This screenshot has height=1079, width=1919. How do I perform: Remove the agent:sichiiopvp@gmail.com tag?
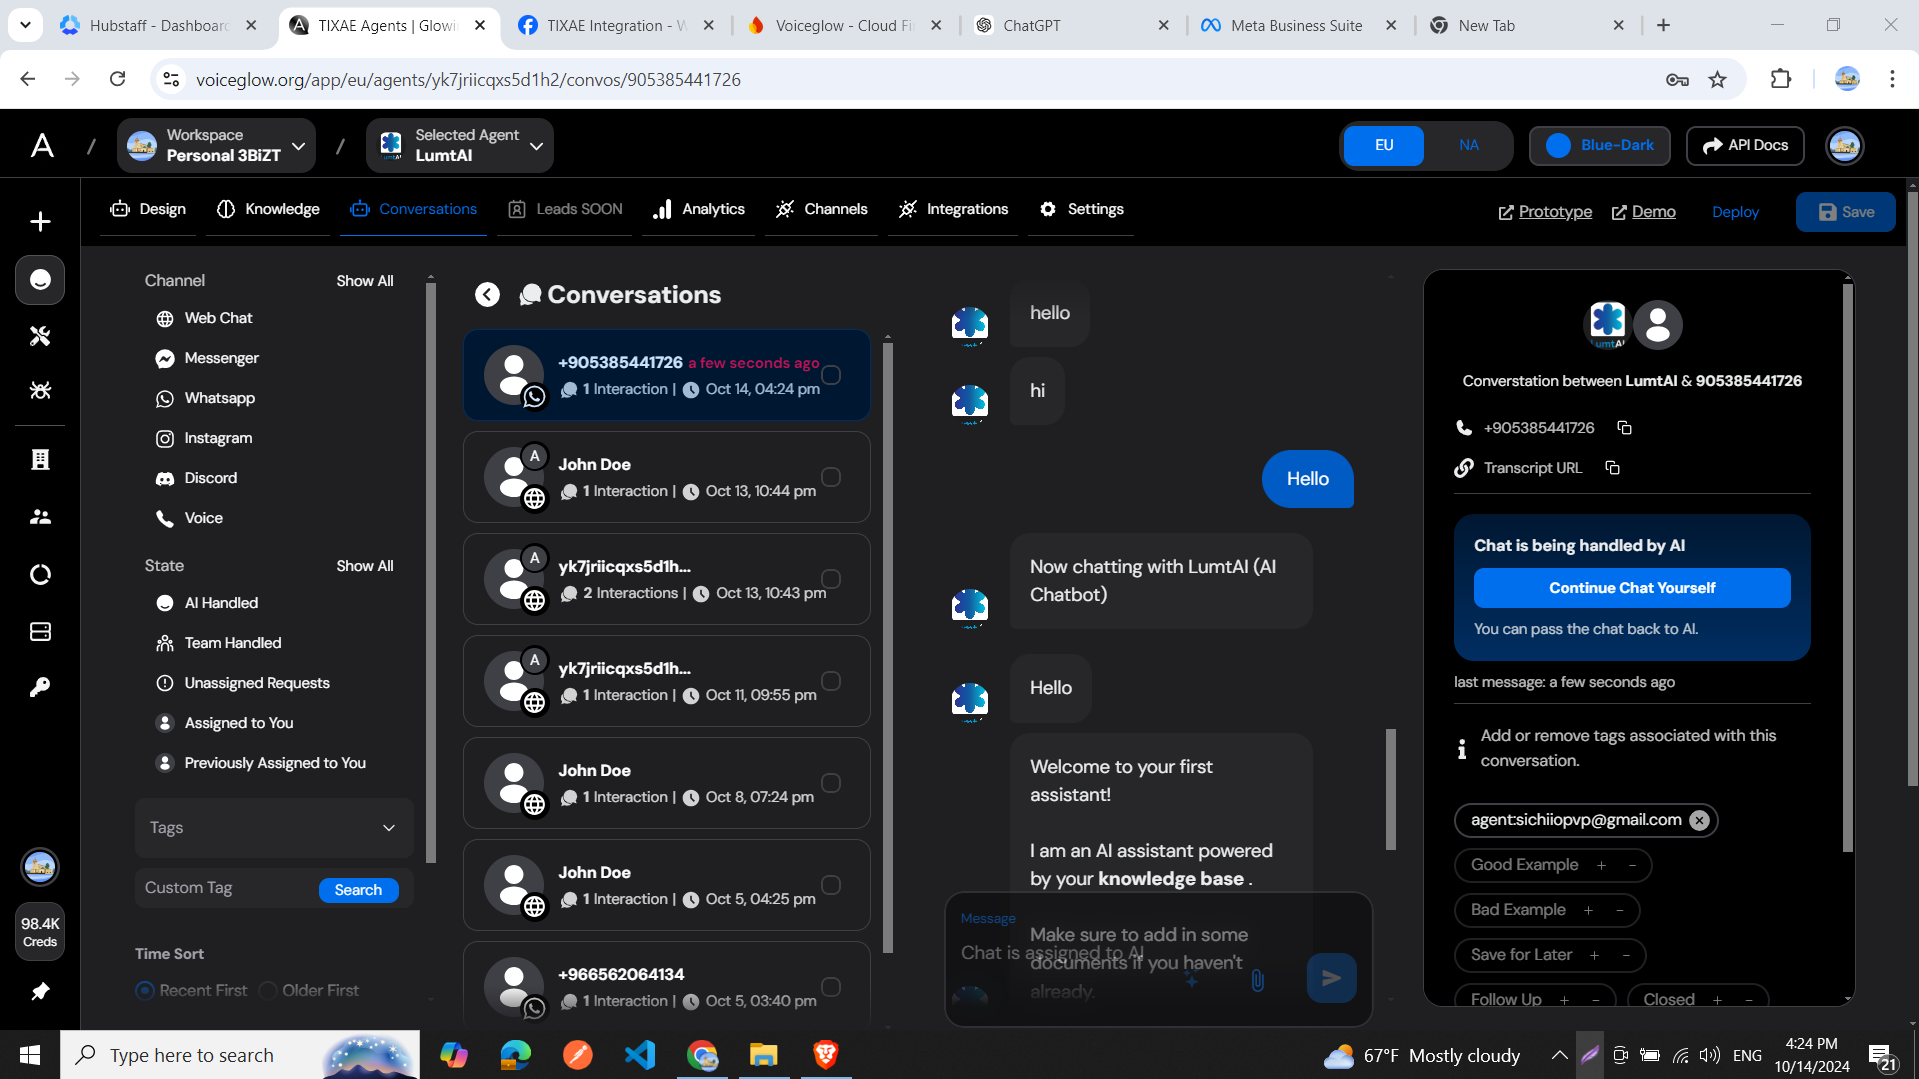pos(1699,820)
